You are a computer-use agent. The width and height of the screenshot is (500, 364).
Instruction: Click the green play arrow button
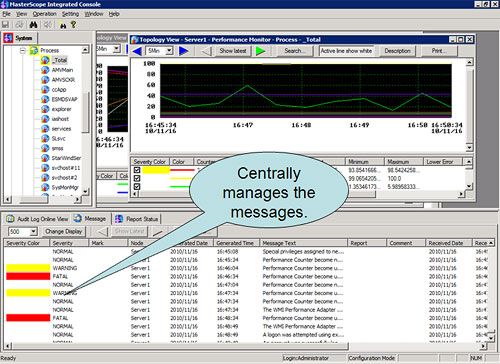(260, 51)
